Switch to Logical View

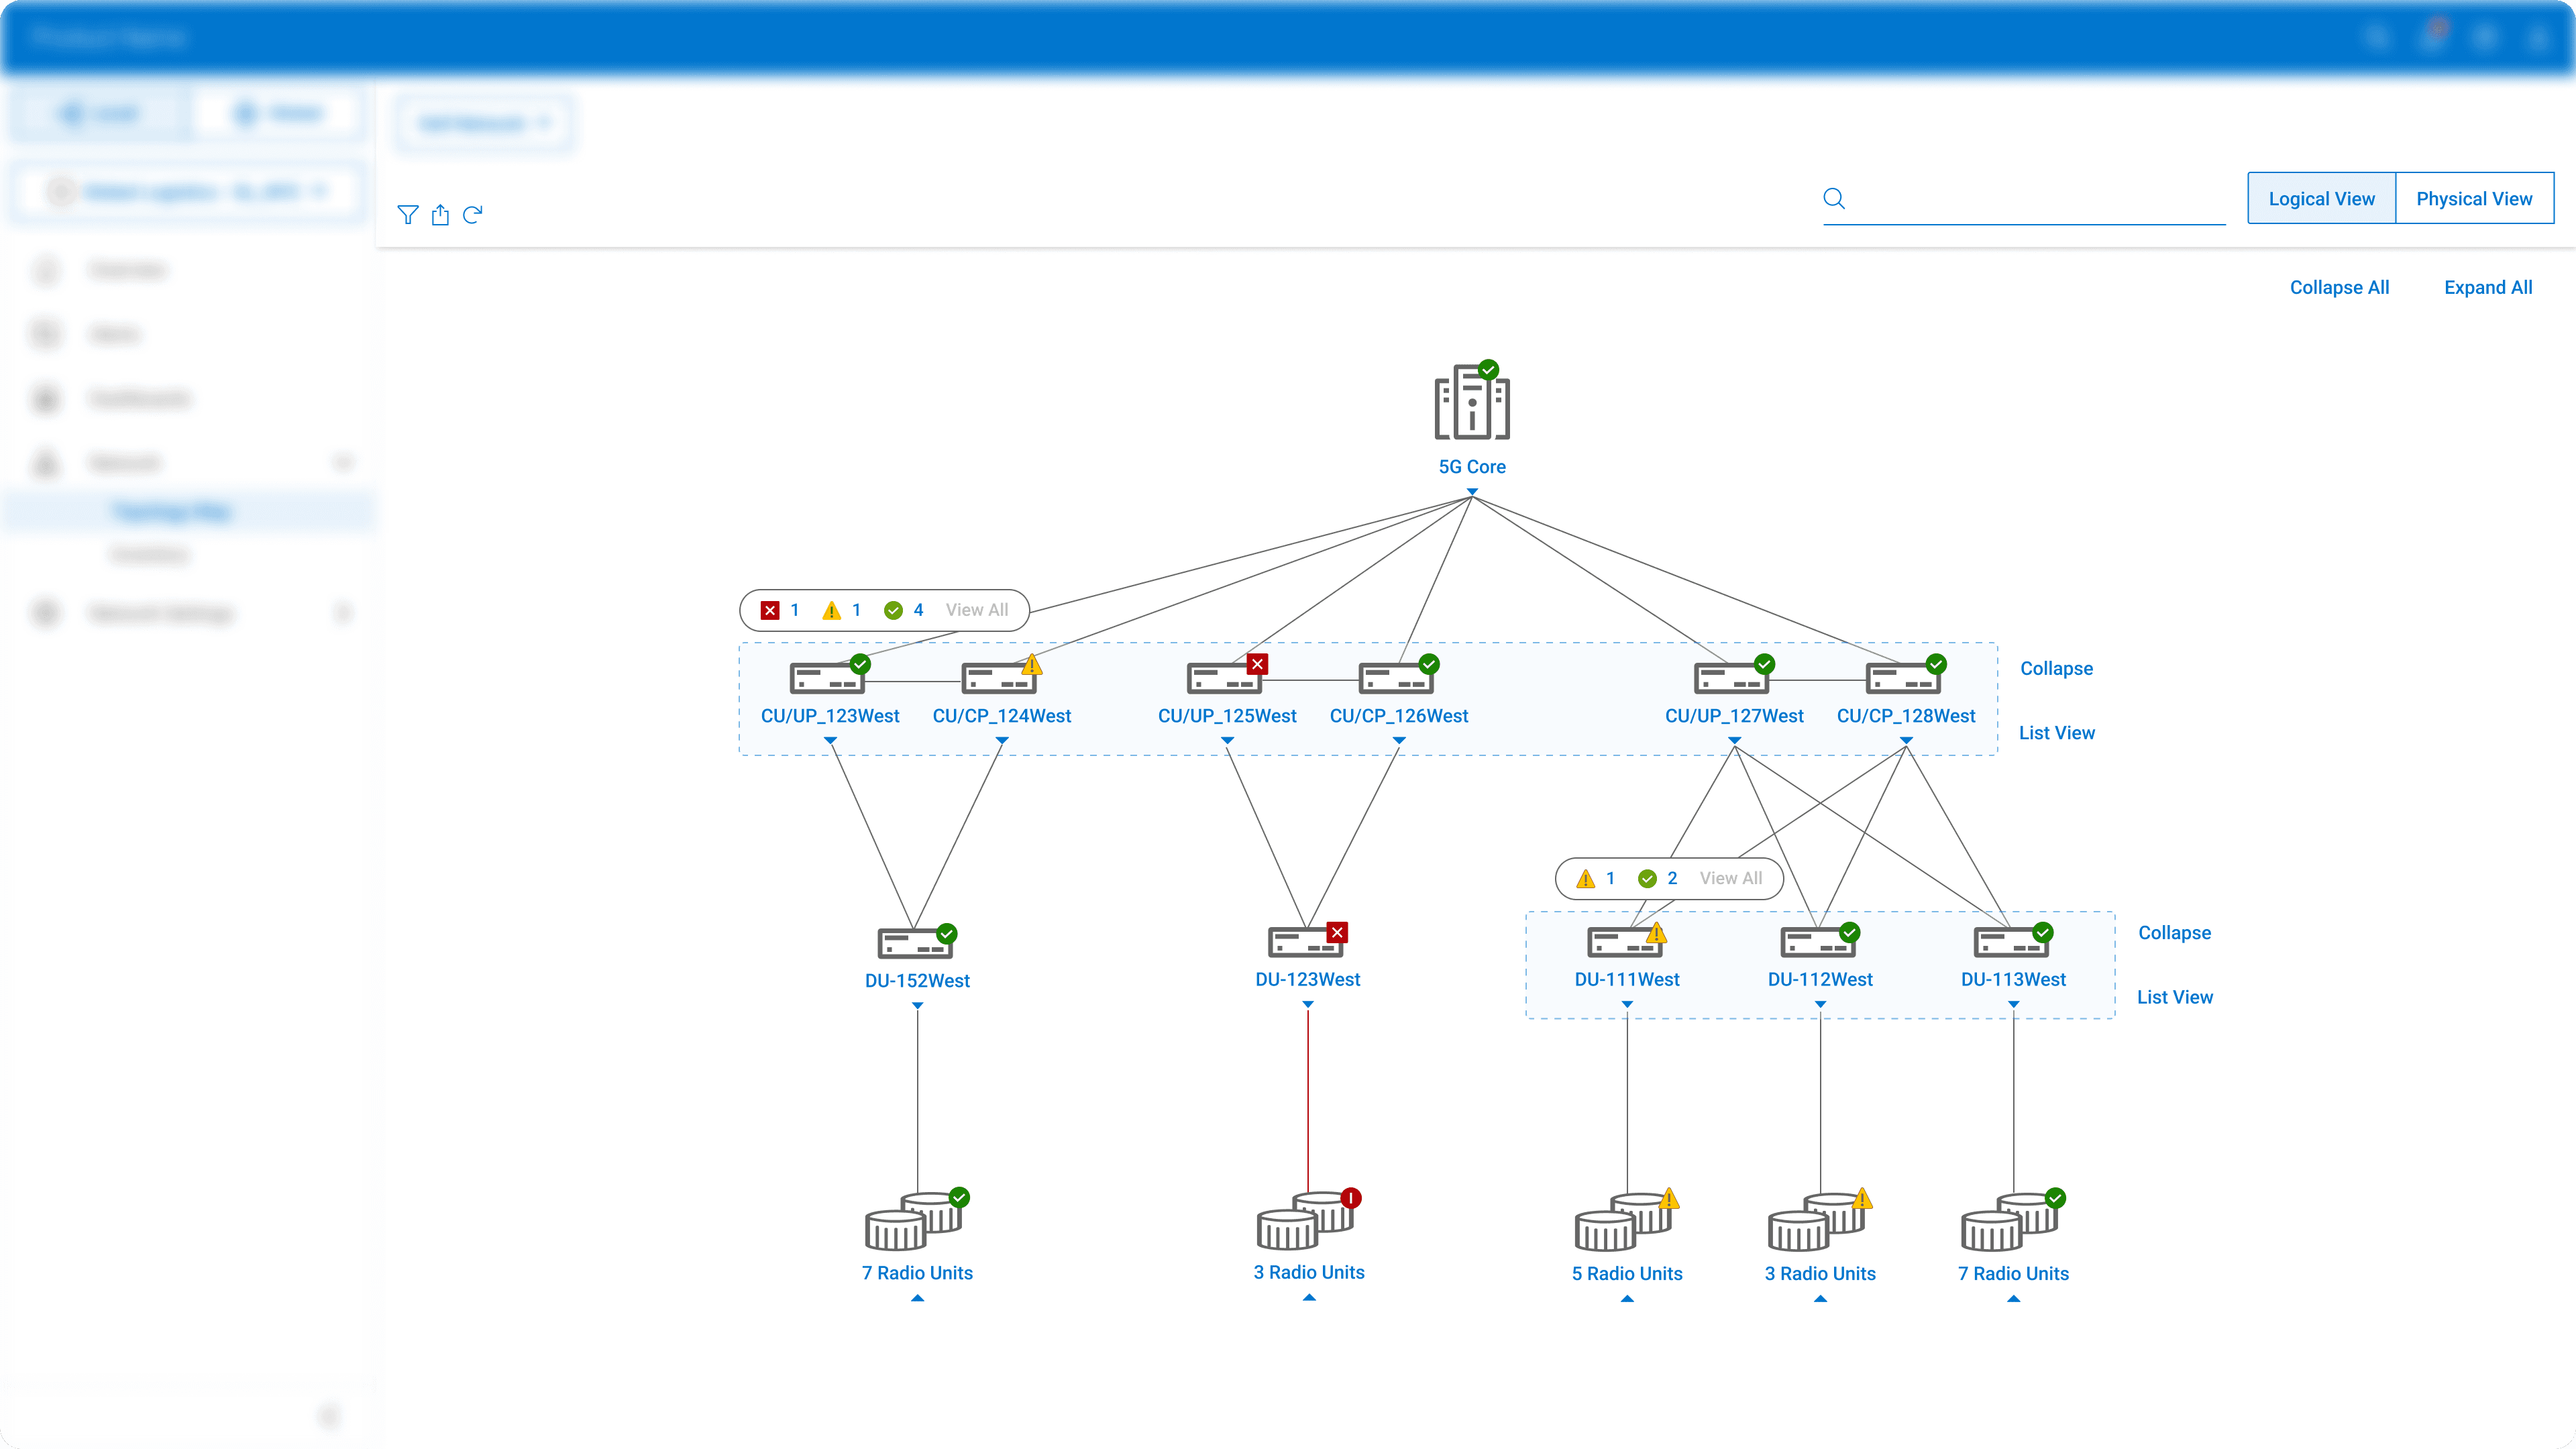coord(2321,198)
